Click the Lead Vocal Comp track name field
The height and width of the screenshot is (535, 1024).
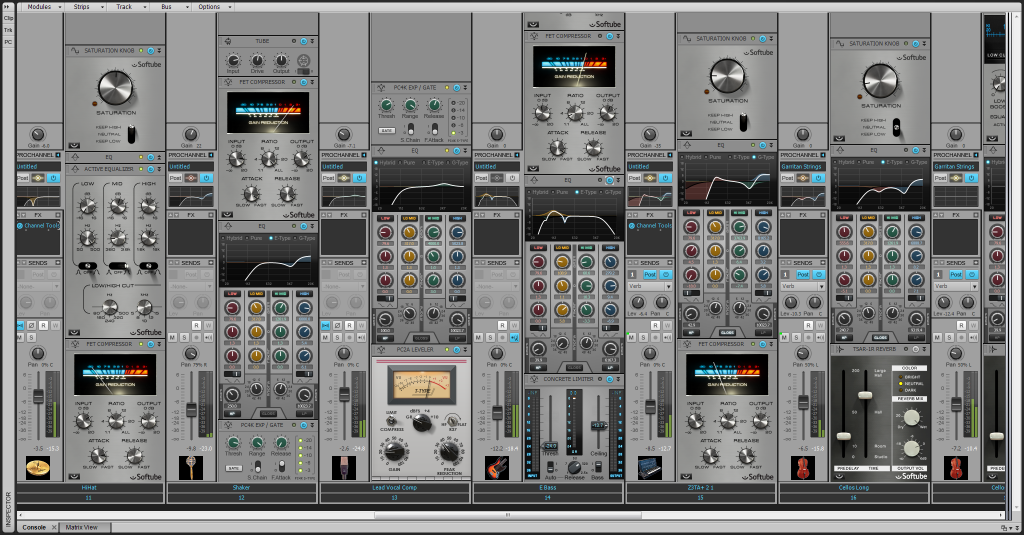394,487
